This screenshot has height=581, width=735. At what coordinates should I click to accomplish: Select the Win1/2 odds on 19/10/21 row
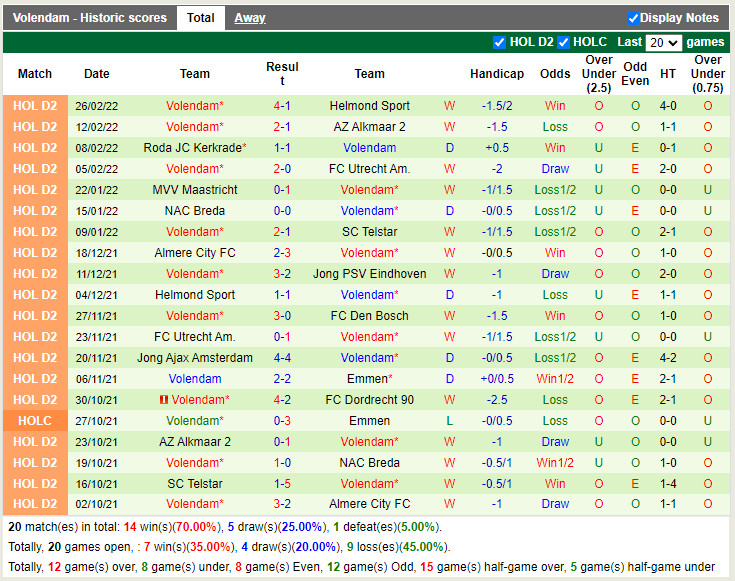555,463
